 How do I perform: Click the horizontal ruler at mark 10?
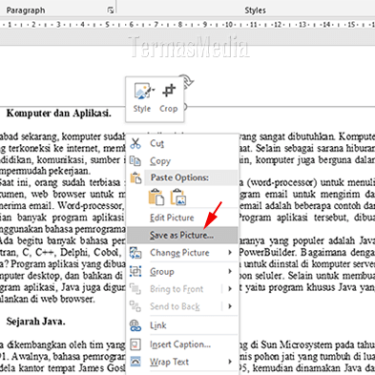tap(229, 25)
